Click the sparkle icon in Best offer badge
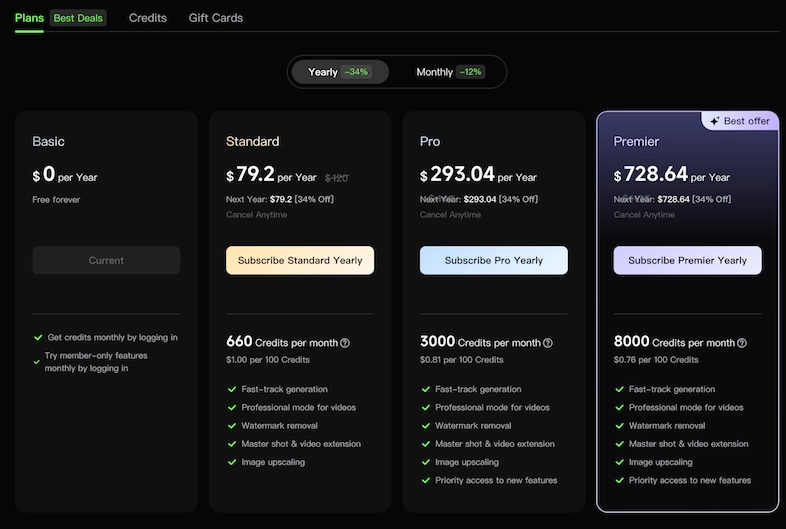 point(714,121)
